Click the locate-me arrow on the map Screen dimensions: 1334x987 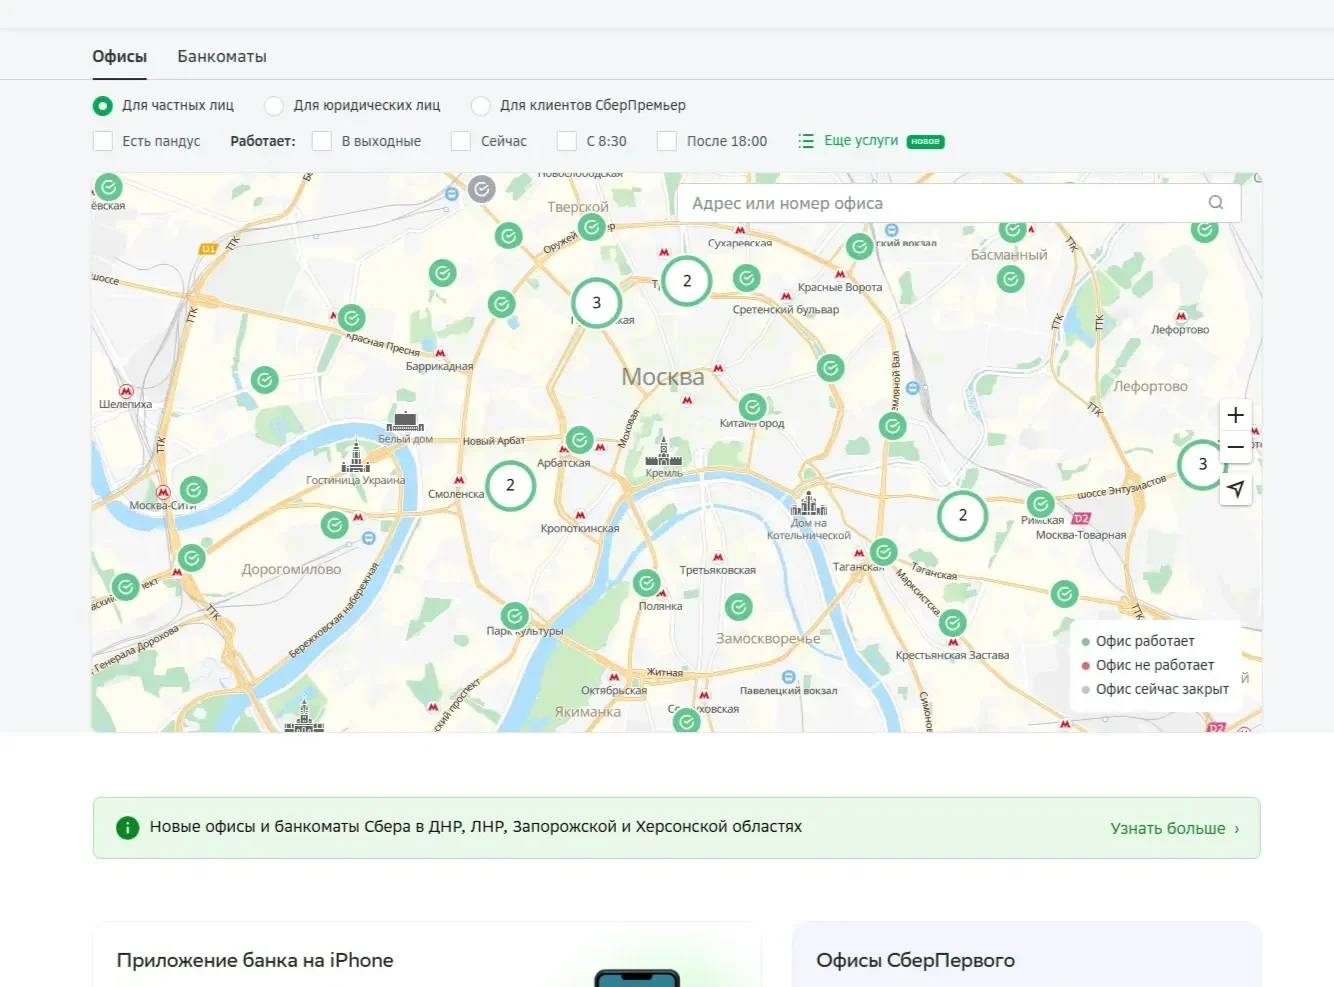[x=1236, y=489]
